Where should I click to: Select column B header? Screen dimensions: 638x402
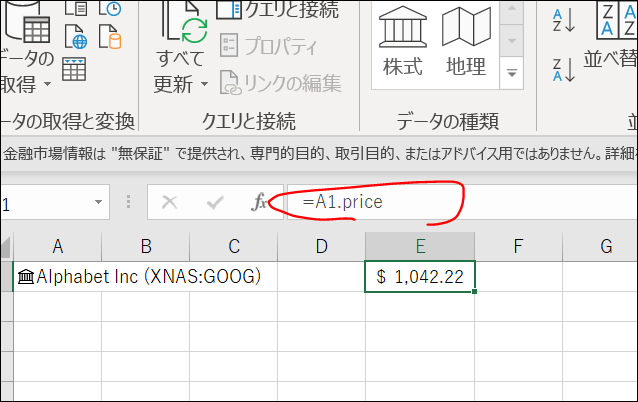tap(146, 246)
